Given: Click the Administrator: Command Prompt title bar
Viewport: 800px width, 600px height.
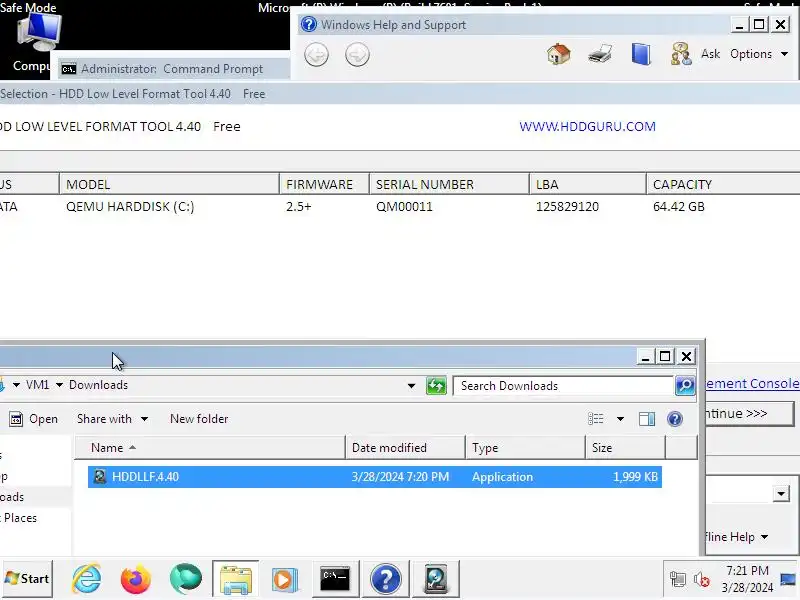Looking at the screenshot, I should (x=171, y=69).
